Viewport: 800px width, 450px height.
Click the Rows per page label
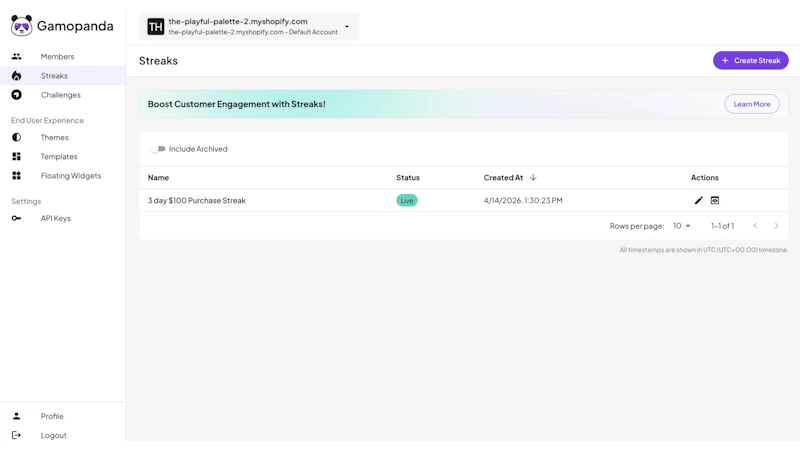(637, 226)
